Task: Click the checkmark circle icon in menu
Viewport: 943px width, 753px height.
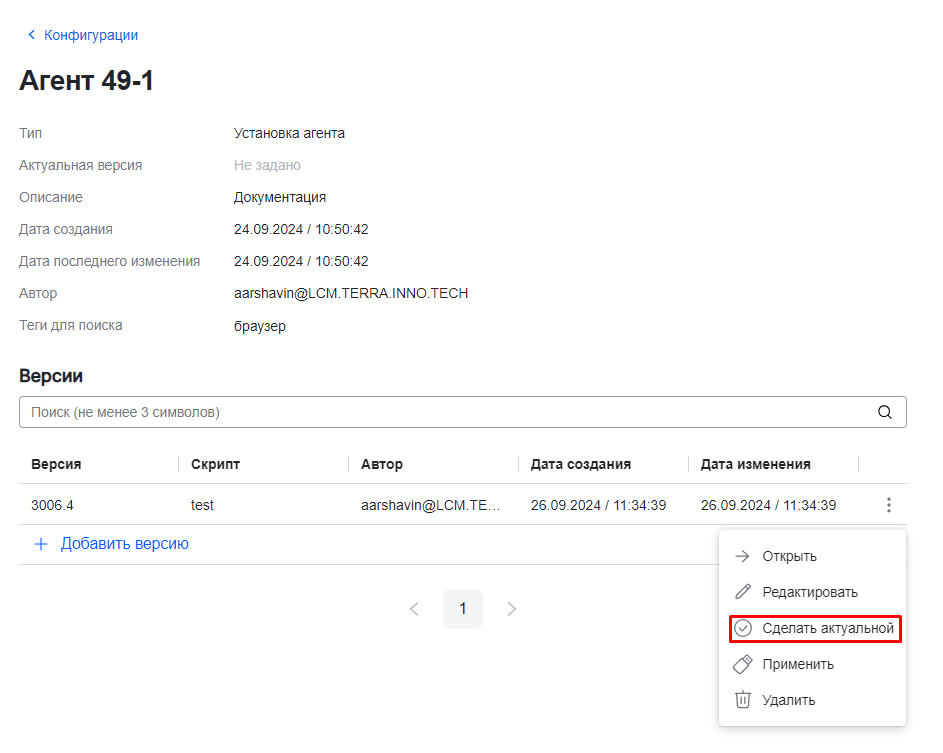Action: tap(742, 628)
